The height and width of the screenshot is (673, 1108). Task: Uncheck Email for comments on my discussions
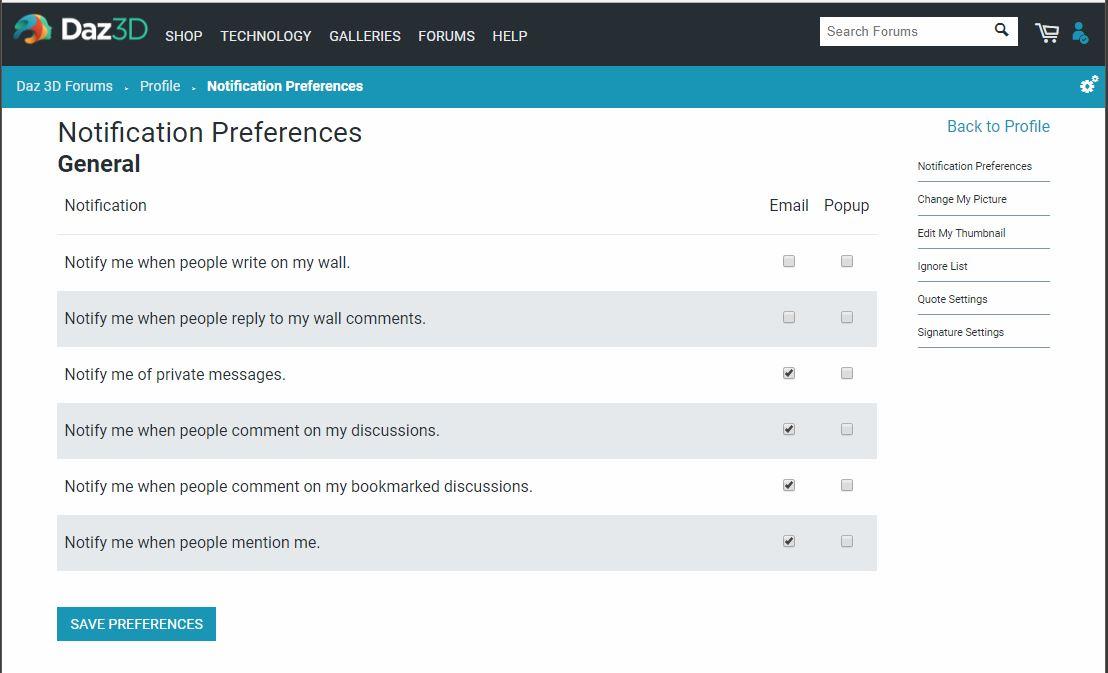[789, 429]
